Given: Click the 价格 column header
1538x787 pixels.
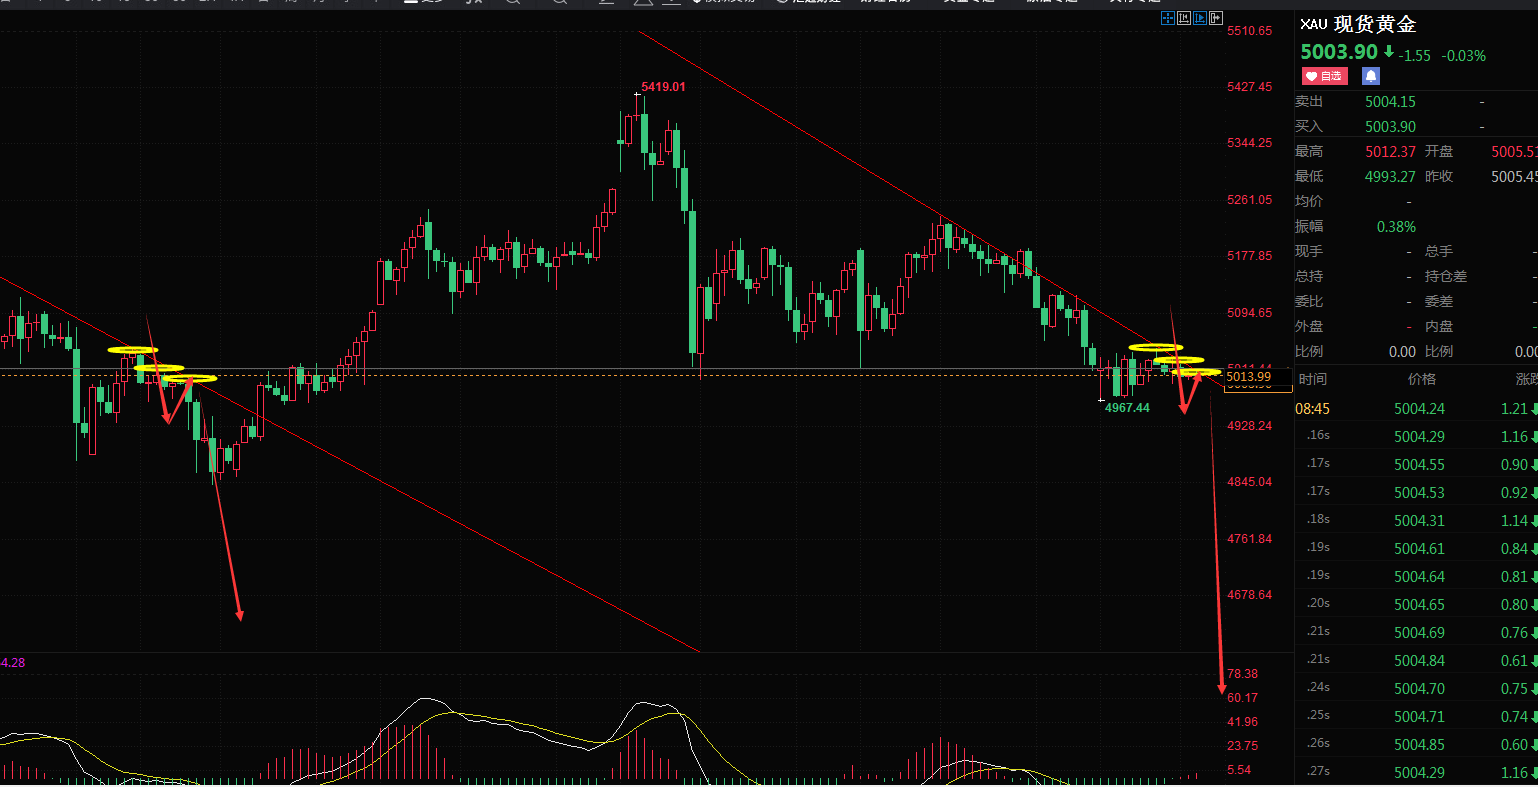Looking at the screenshot, I should [x=1421, y=380].
